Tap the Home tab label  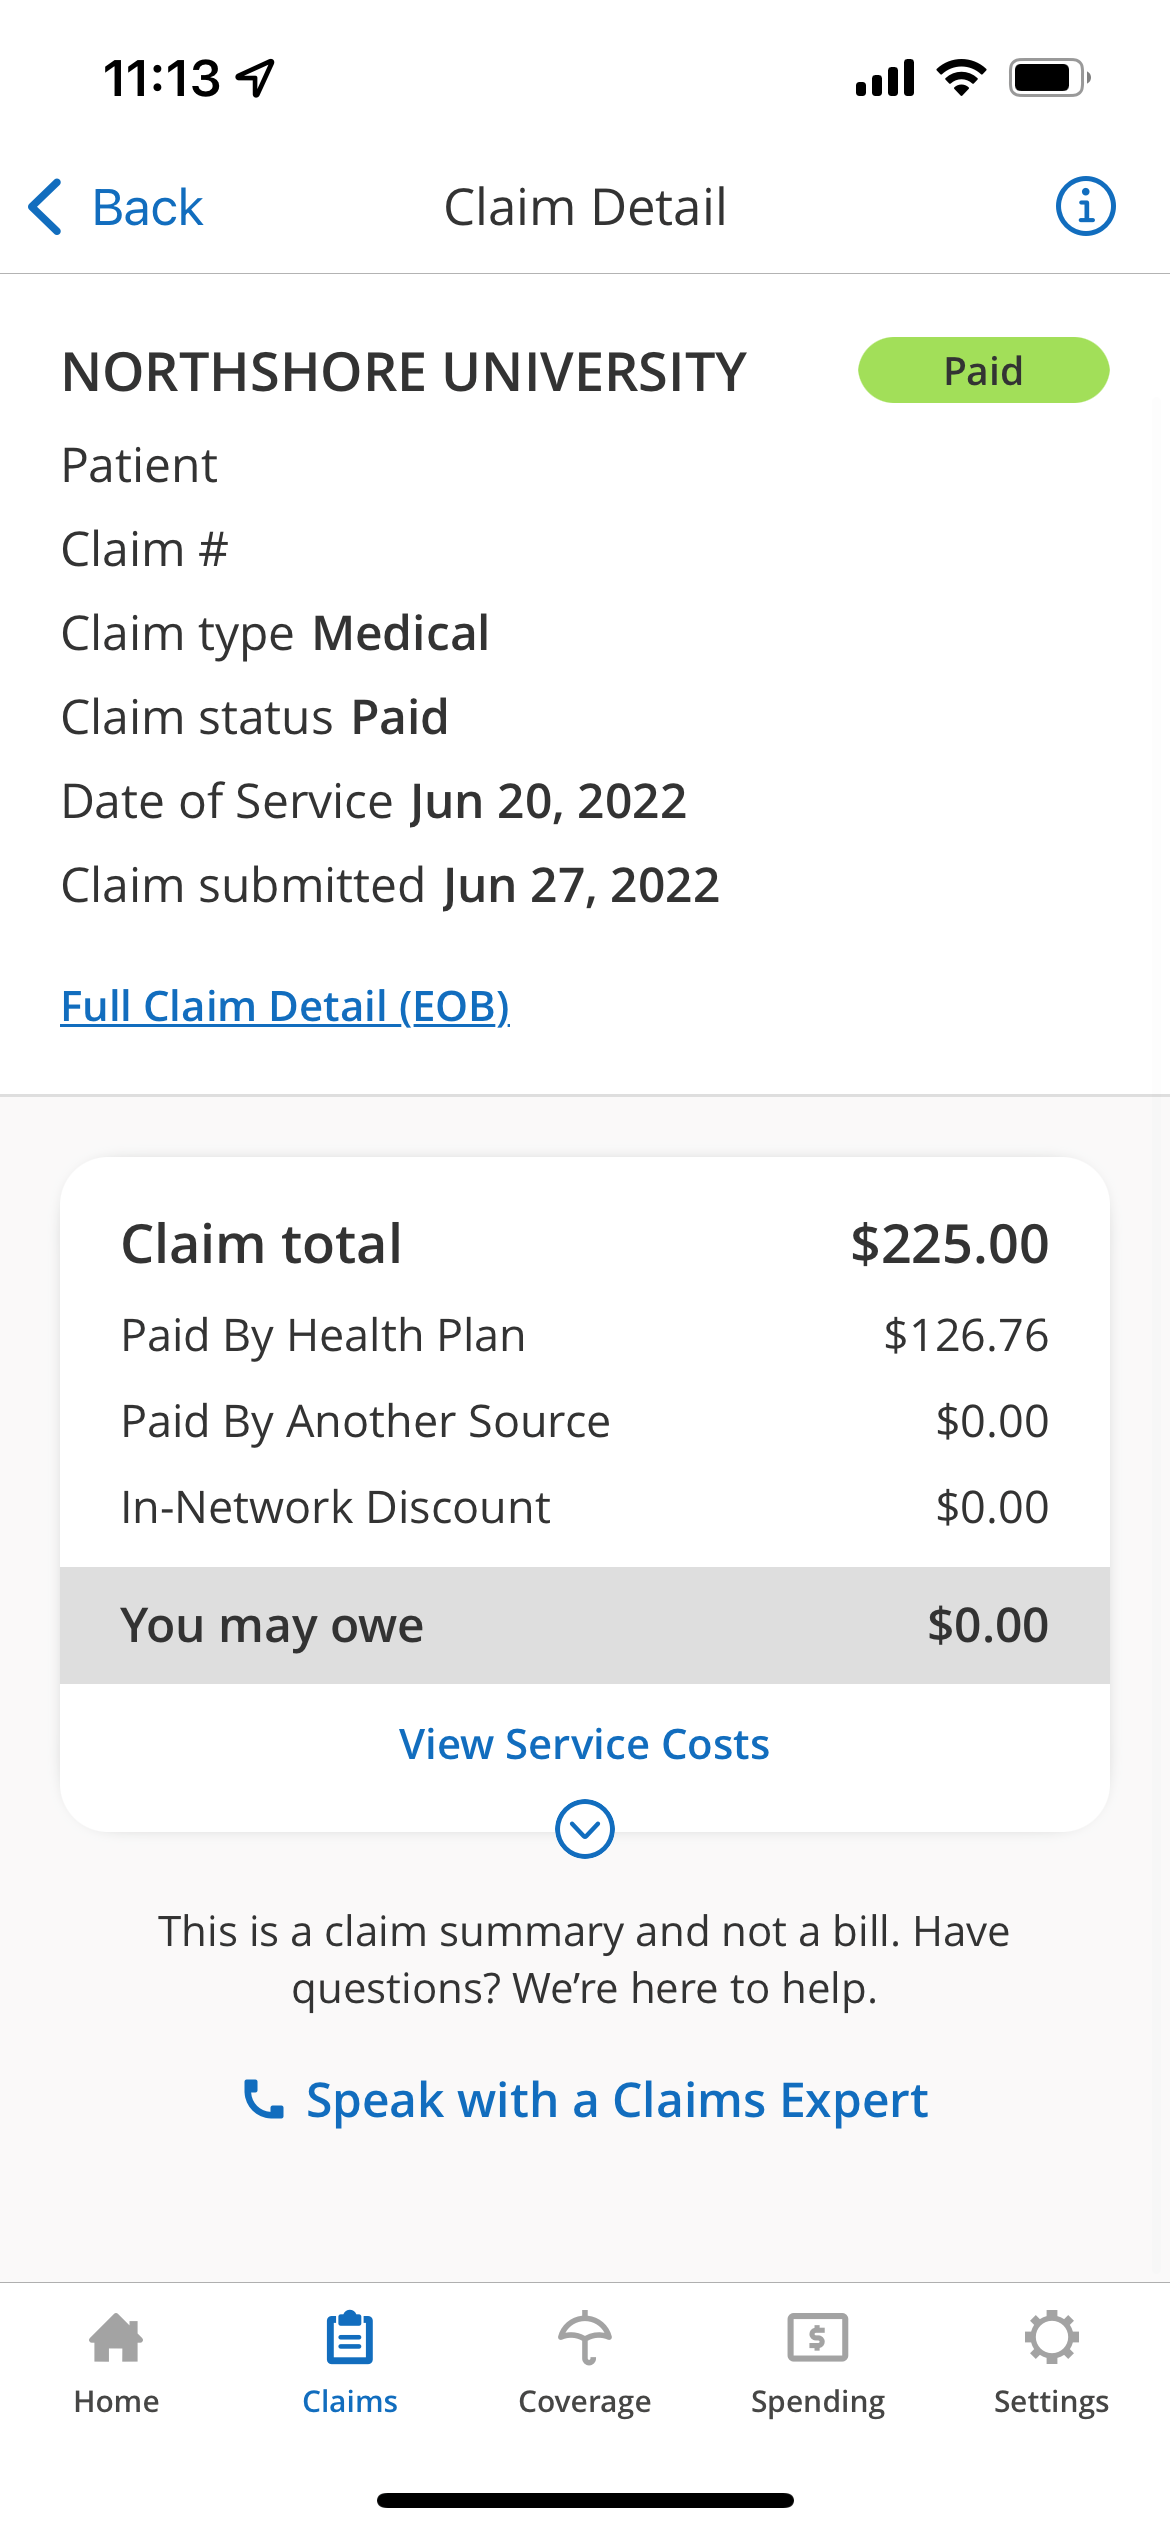[x=116, y=2402]
